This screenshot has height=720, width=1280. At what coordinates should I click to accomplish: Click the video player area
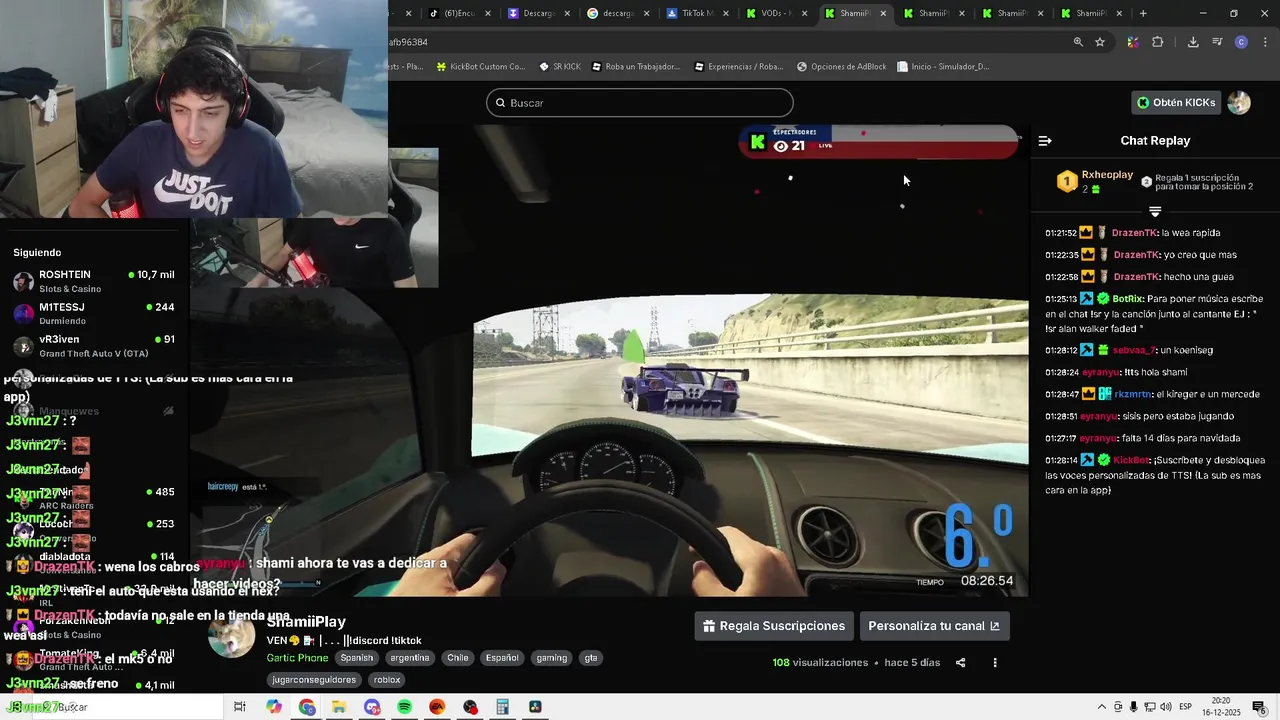tap(610, 360)
